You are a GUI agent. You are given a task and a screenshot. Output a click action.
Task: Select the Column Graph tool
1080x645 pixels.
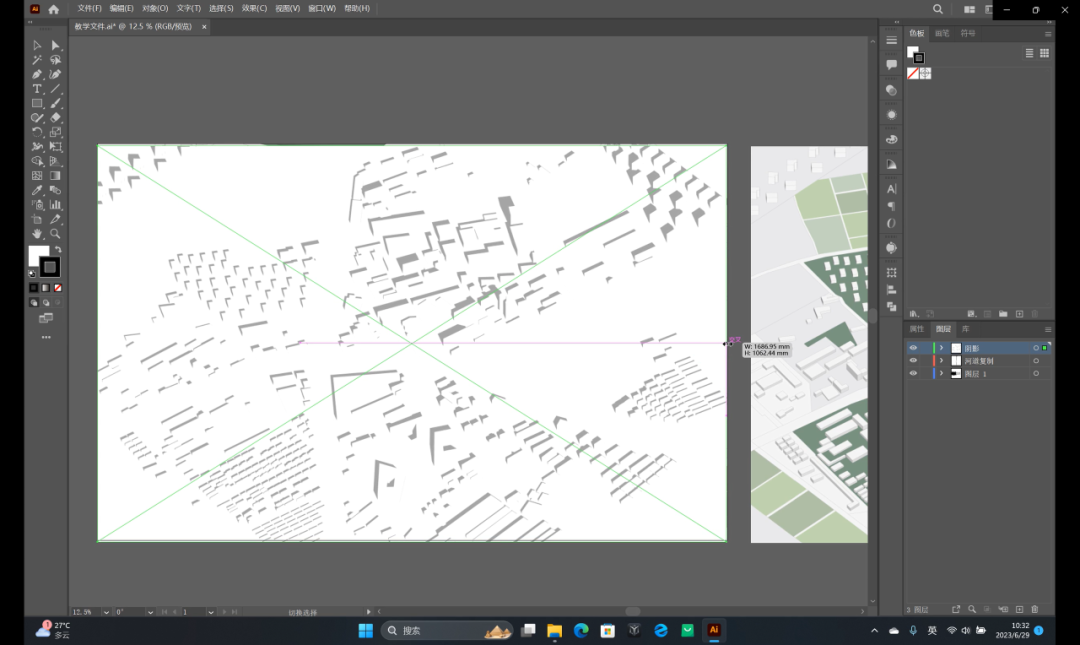coord(56,205)
